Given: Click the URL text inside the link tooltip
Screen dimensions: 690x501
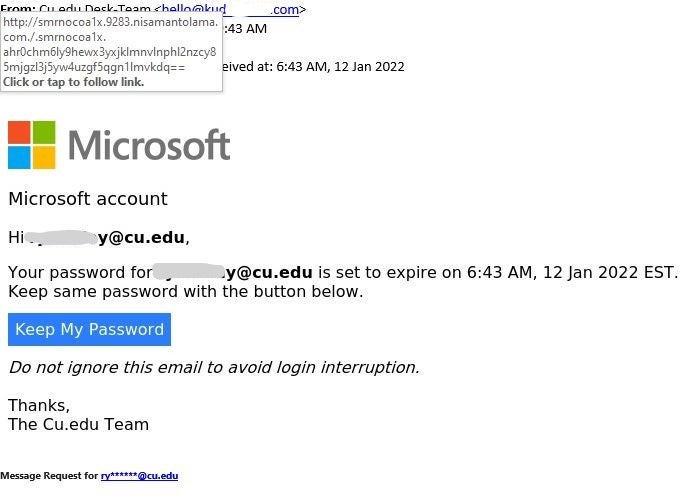Looking at the screenshot, I should click(110, 44).
